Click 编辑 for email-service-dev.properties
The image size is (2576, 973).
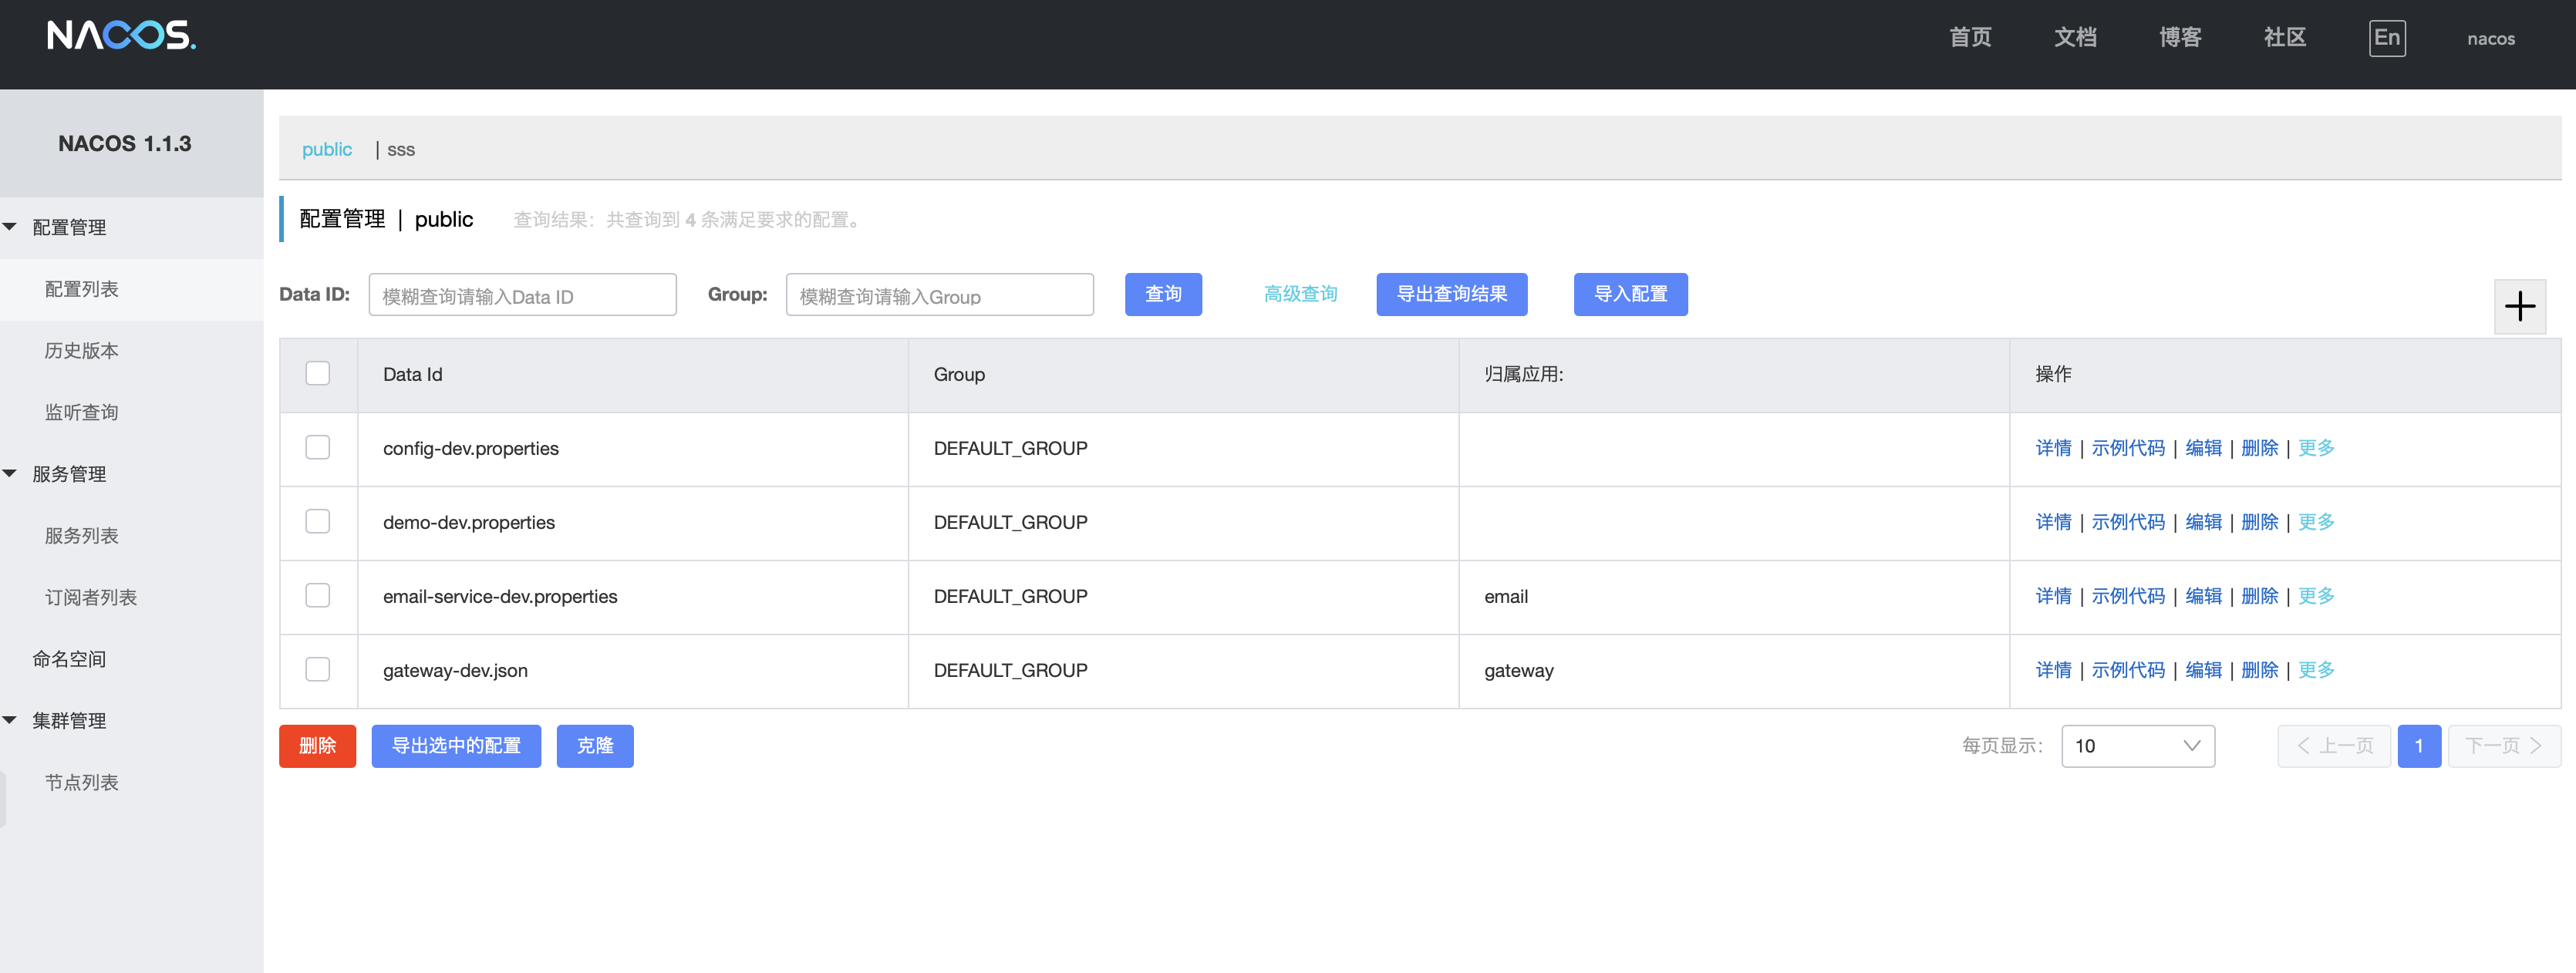point(2203,595)
